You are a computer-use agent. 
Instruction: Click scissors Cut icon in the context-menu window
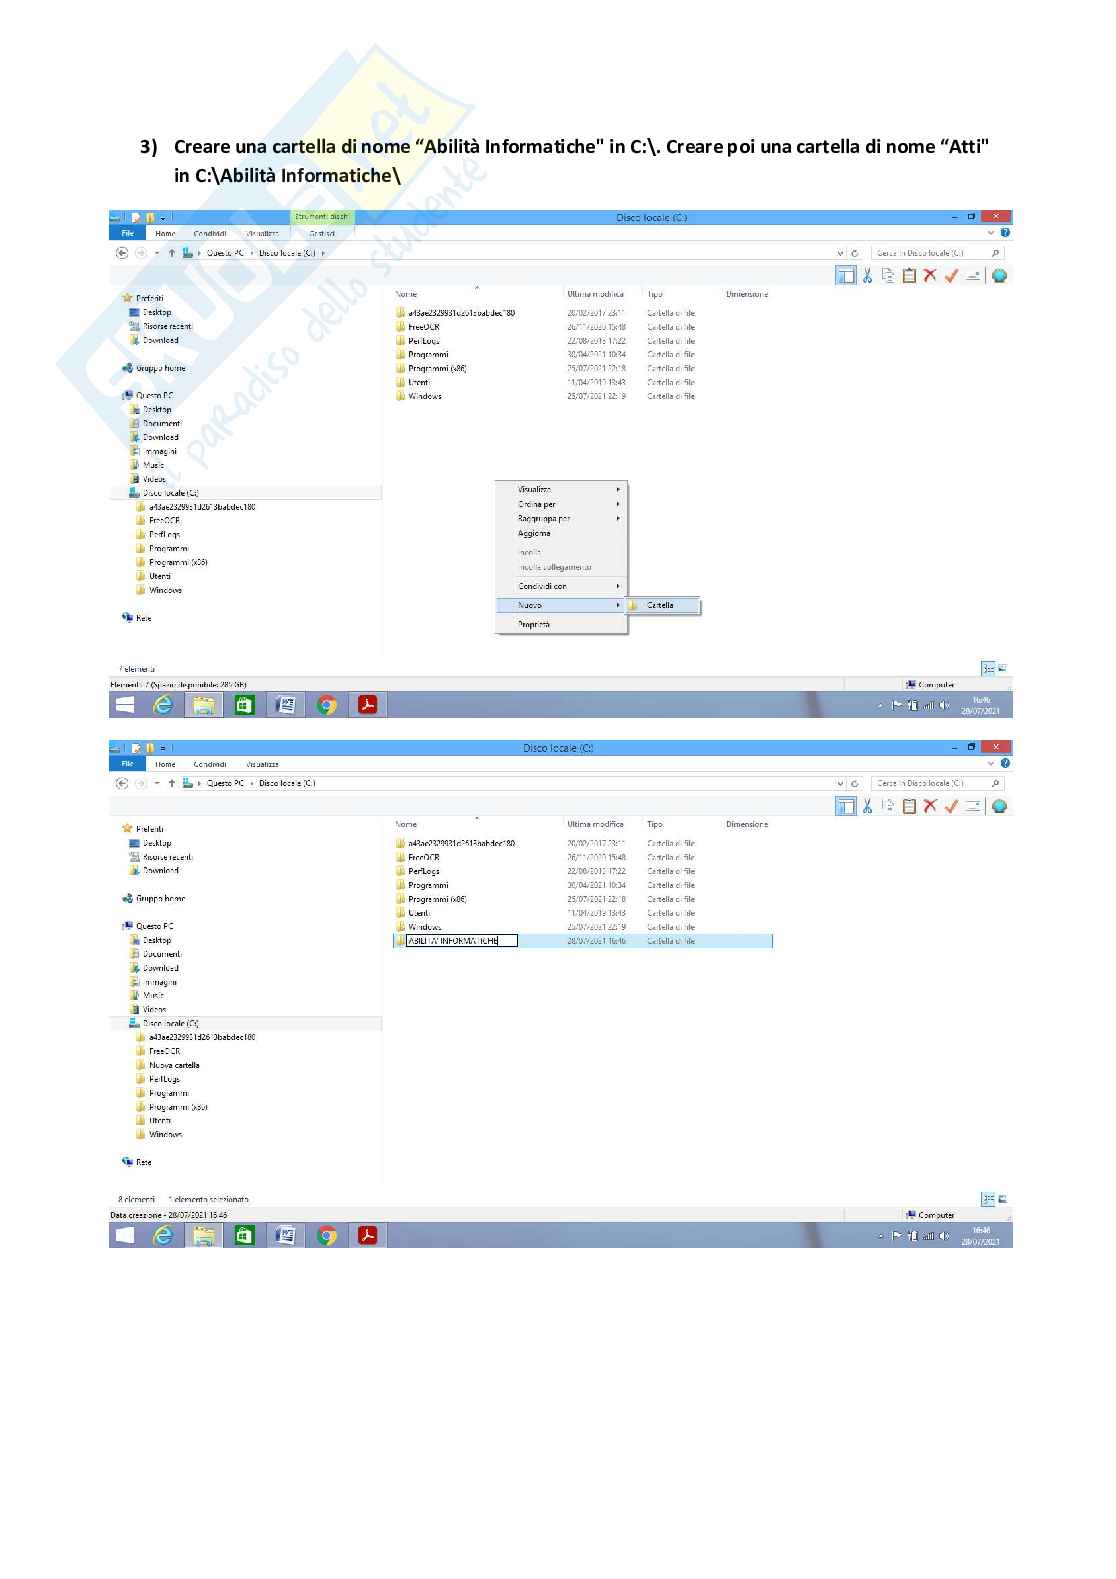click(x=868, y=276)
